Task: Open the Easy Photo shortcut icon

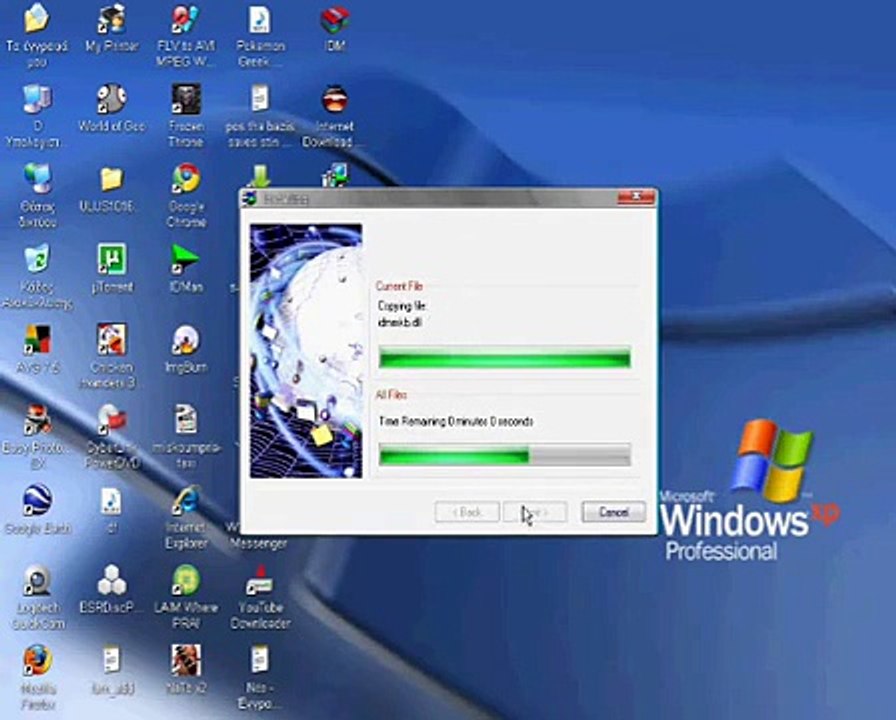Action: [x=37, y=419]
